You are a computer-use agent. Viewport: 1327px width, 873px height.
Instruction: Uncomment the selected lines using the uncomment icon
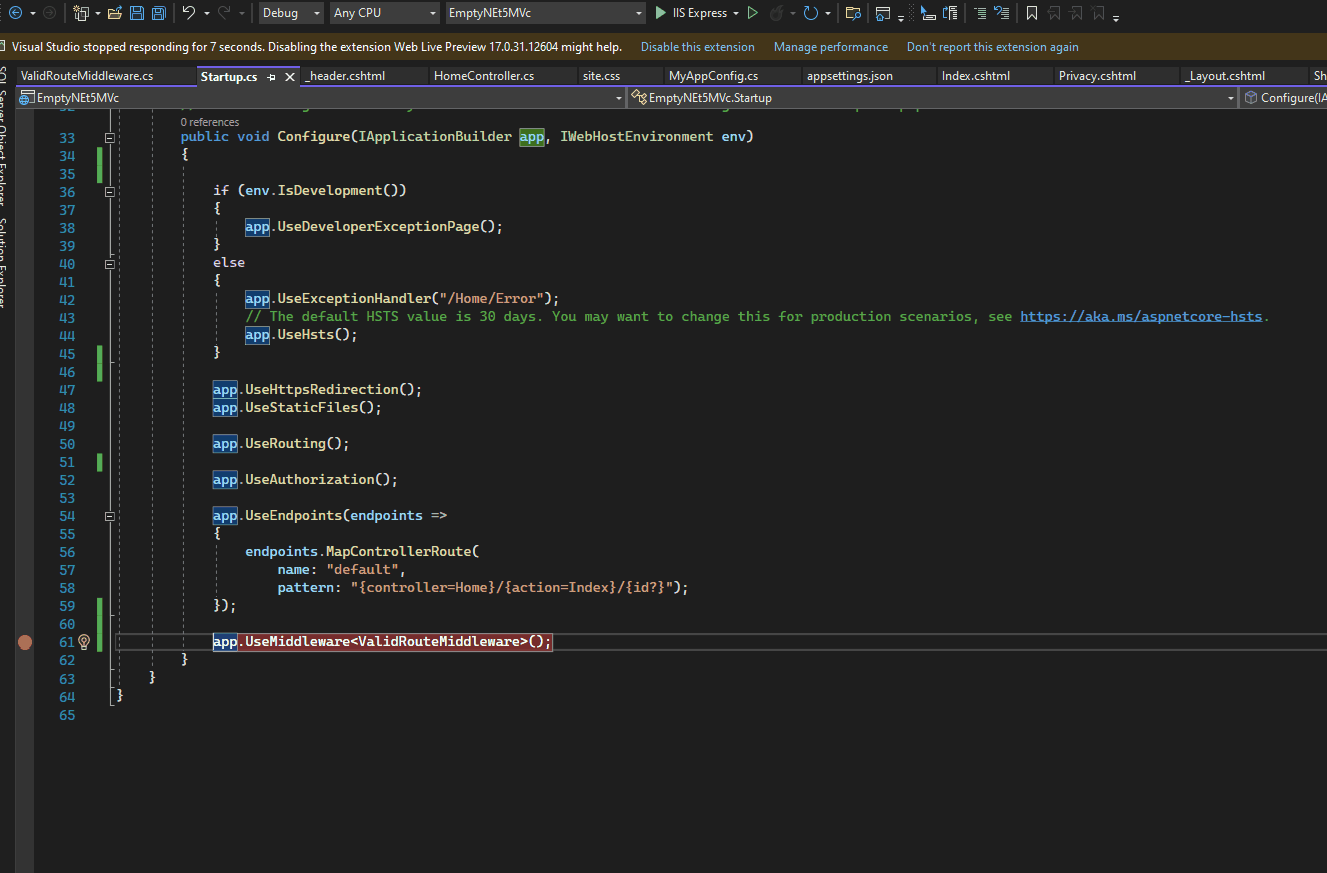pos(1002,13)
